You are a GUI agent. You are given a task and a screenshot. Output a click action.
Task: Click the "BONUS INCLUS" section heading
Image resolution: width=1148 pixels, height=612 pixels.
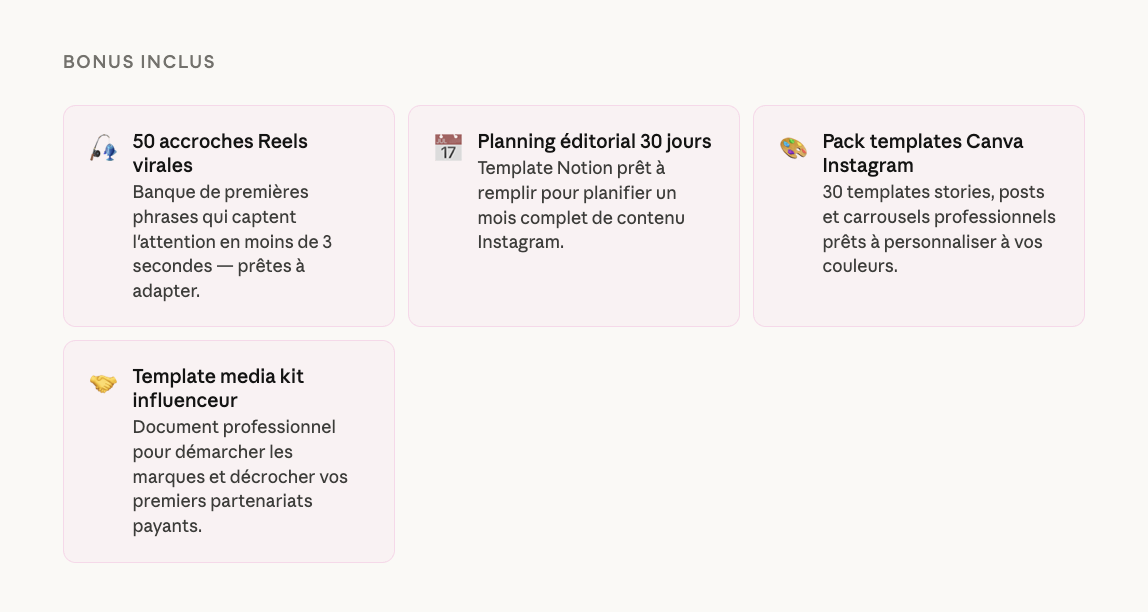[139, 62]
